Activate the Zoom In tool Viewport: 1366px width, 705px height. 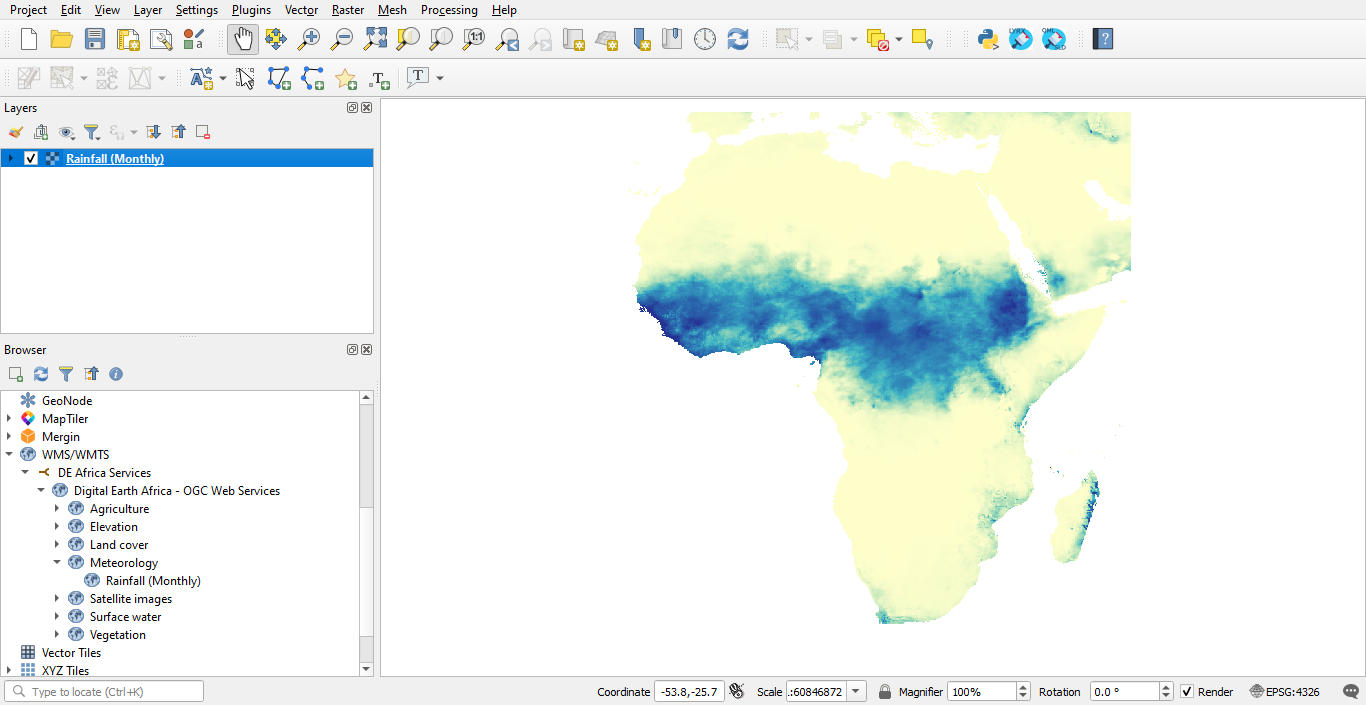[x=309, y=39]
